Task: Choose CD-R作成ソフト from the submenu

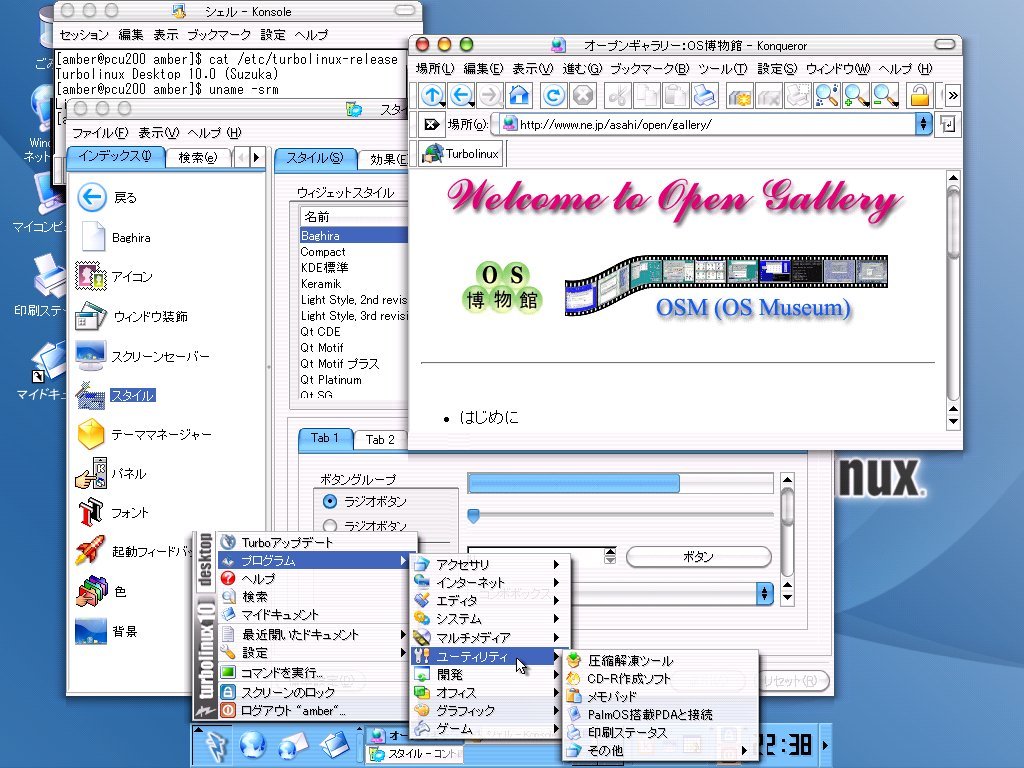Action: pyautogui.click(x=660, y=679)
